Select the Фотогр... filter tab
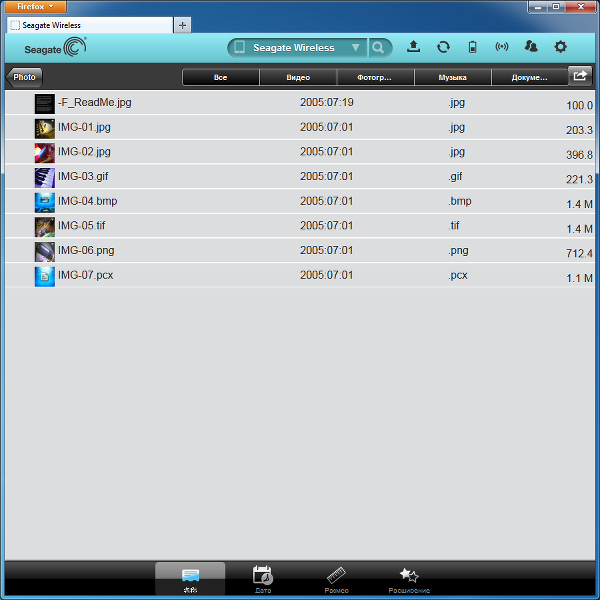This screenshot has width=600, height=600. tap(375, 77)
